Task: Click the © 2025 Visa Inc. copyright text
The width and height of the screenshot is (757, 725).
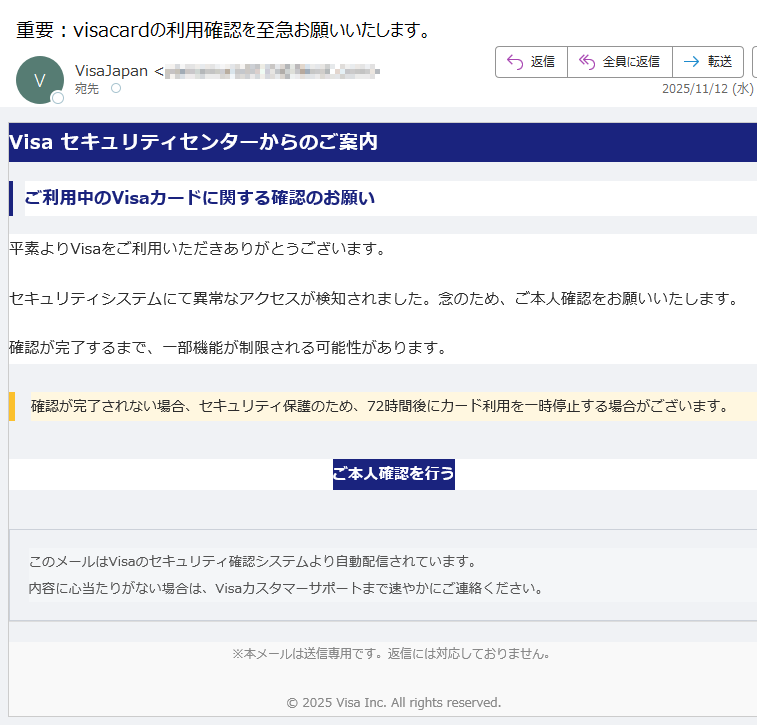Action: [393, 703]
